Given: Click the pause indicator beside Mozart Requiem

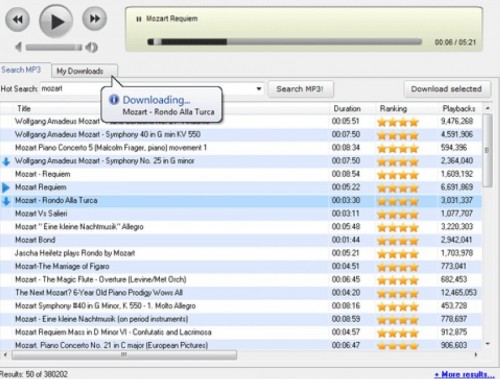Looking at the screenshot, I should click(139, 19).
